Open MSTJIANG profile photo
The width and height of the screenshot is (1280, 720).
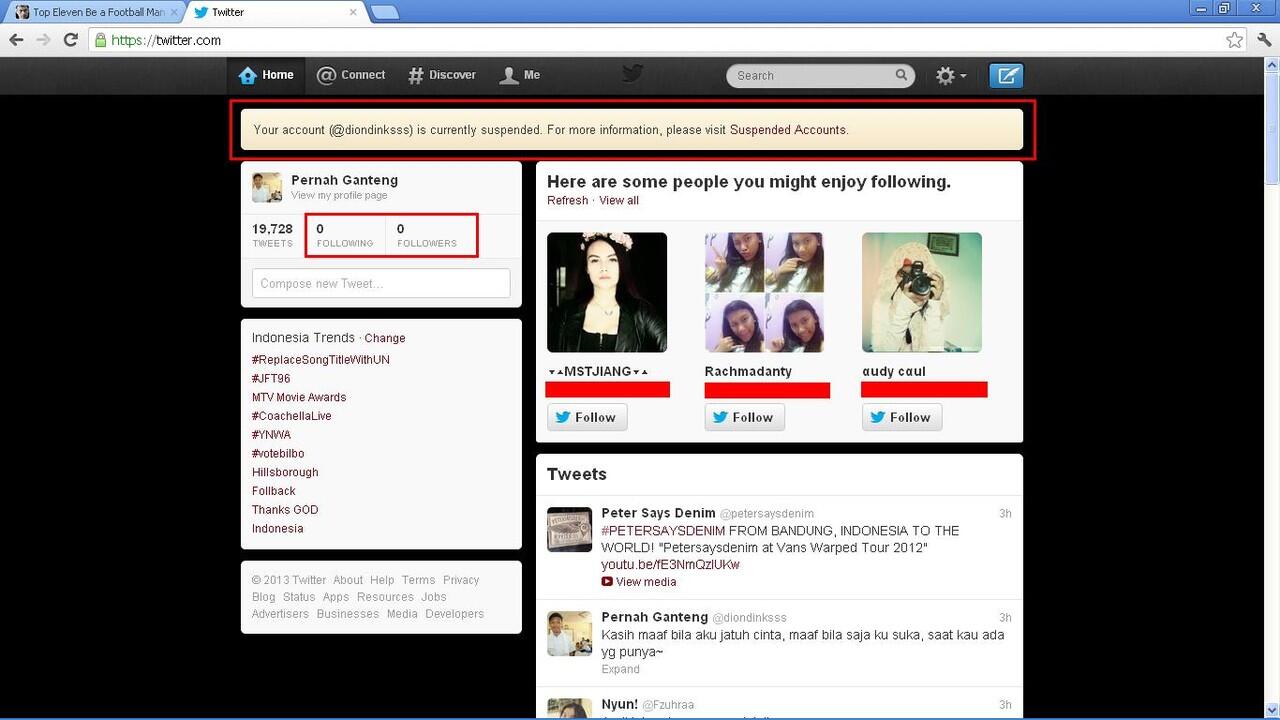click(x=607, y=292)
